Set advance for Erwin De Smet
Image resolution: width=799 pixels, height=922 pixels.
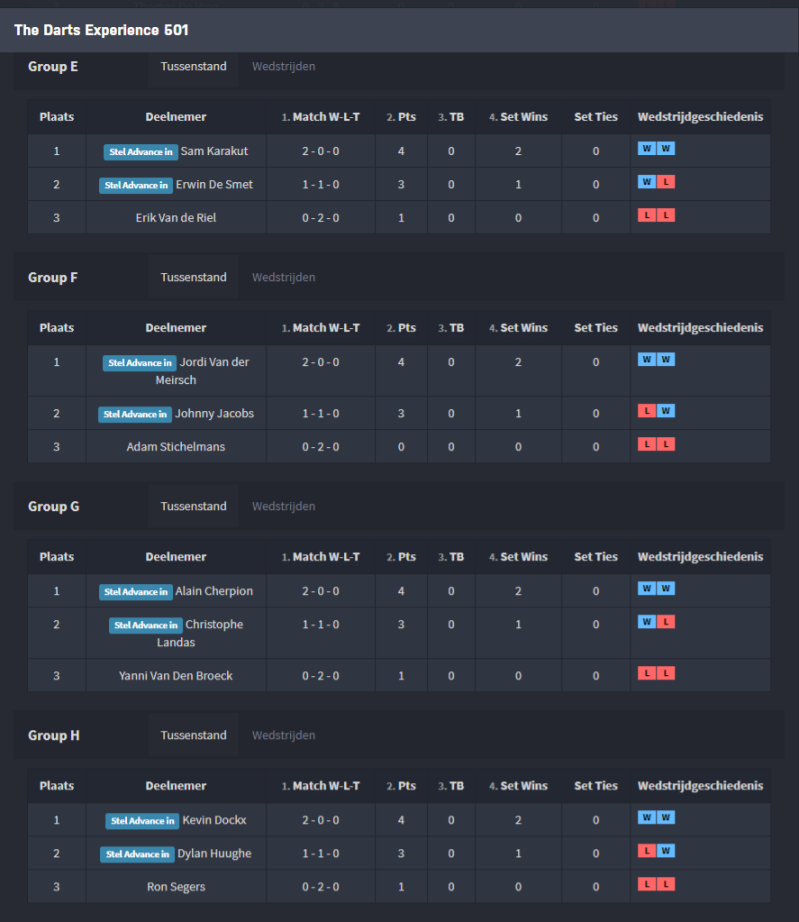coord(136,185)
